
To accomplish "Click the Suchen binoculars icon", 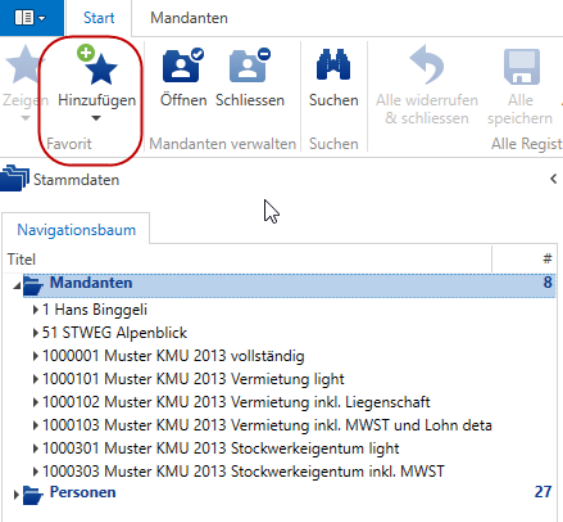I will (333, 64).
